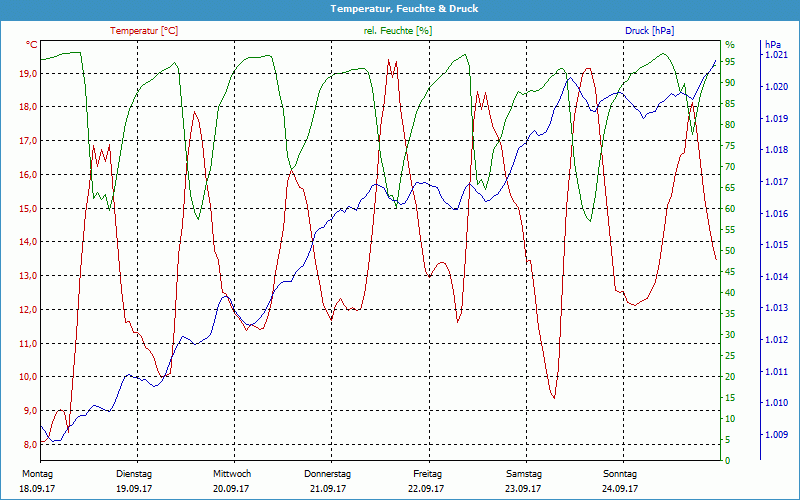Click the '13,0' temperature axis value
The width and height of the screenshot is (800, 500).
pyautogui.click(x=28, y=276)
